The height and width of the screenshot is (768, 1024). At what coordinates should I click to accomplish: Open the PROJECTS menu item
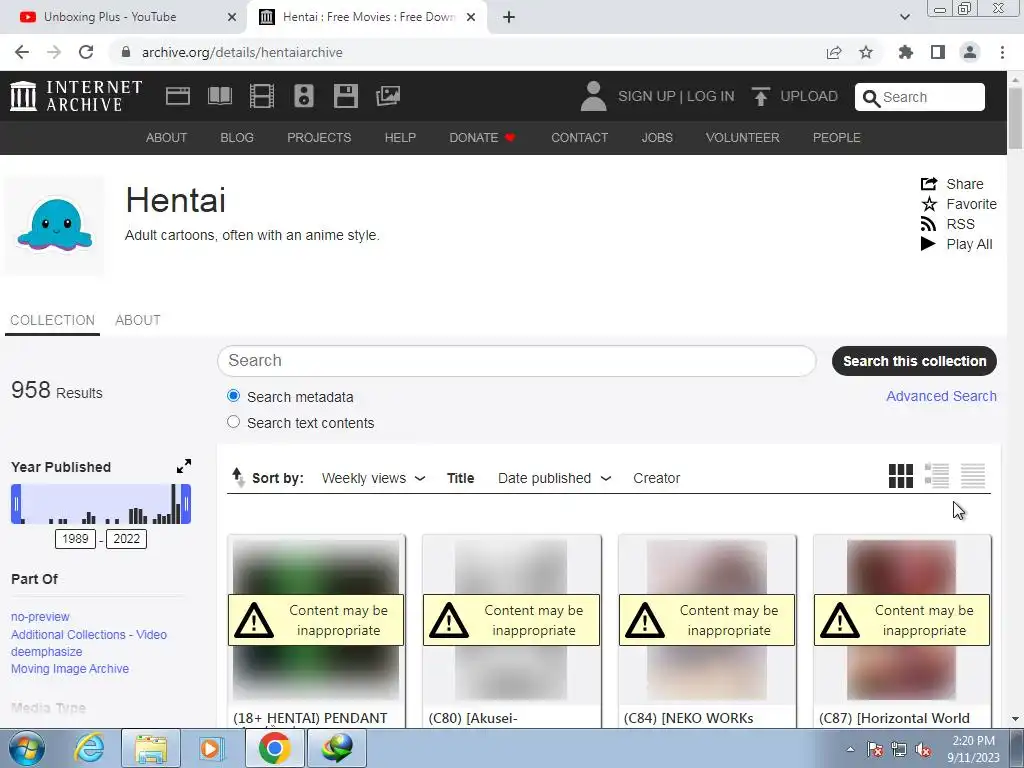(x=319, y=138)
